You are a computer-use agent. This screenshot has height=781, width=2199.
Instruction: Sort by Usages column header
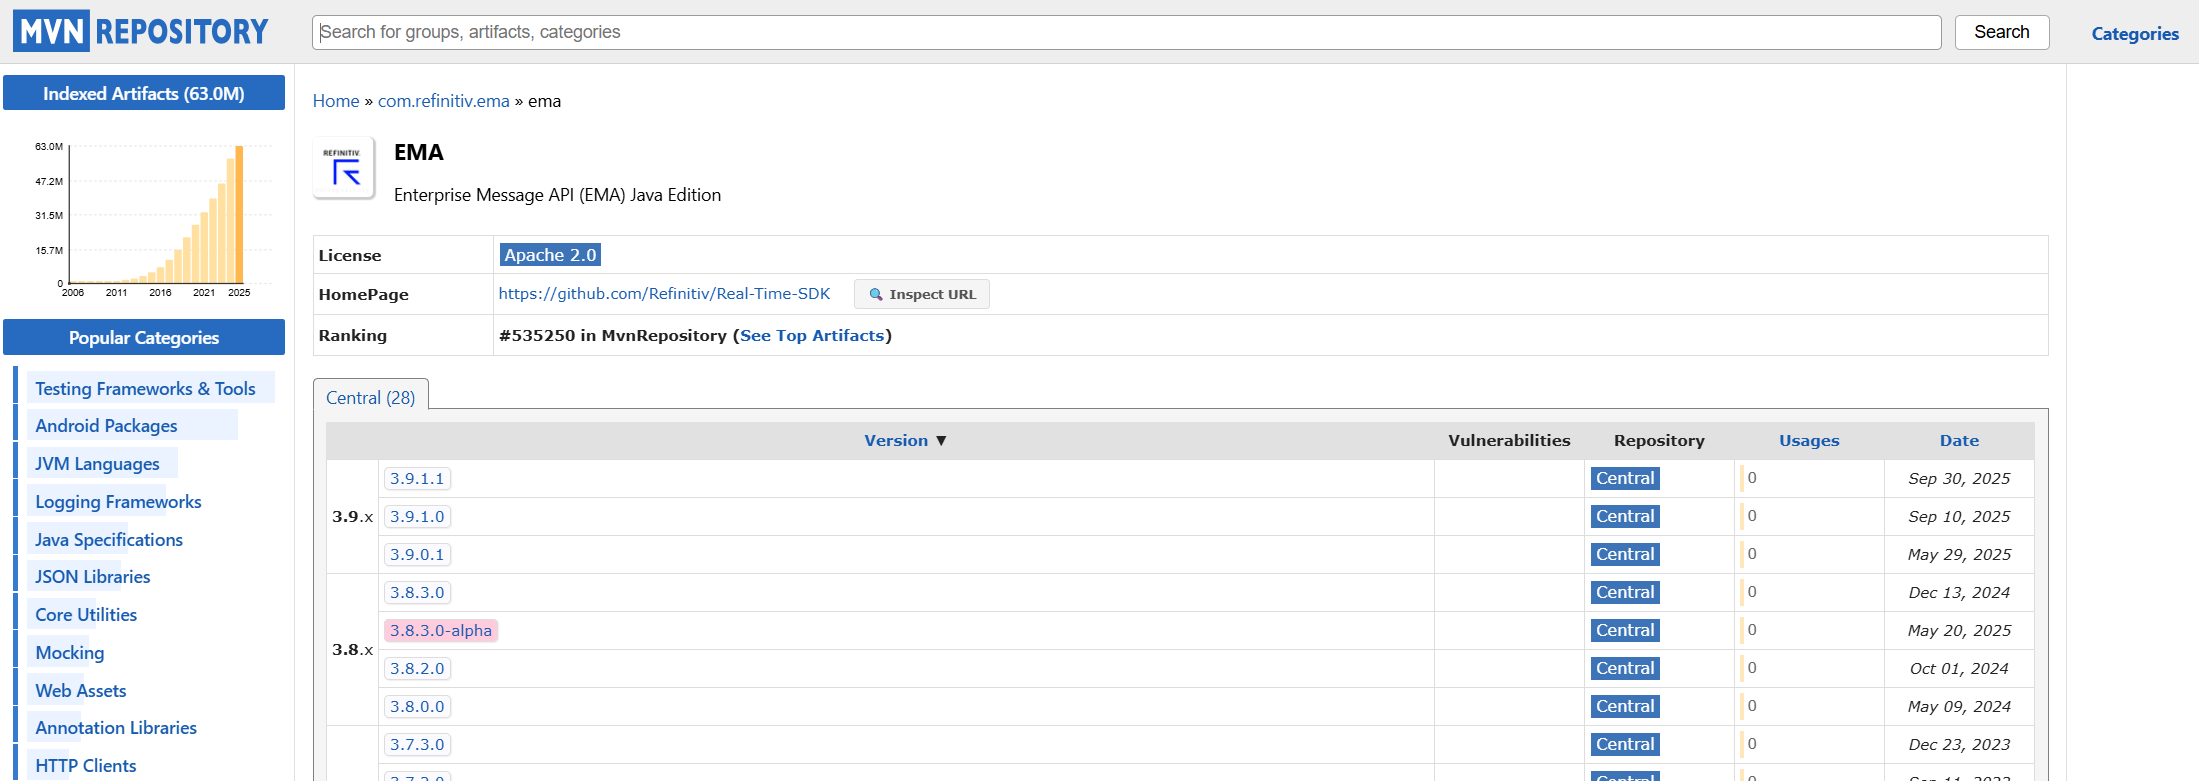coord(1809,441)
